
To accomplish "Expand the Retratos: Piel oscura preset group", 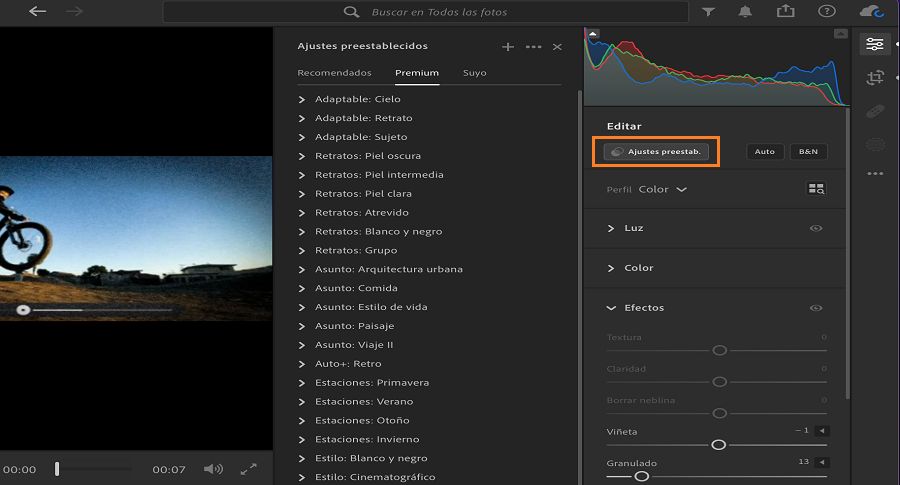I will click(302, 156).
